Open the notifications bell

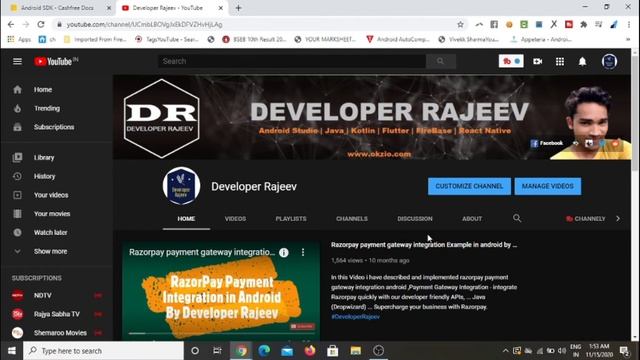click(x=582, y=62)
